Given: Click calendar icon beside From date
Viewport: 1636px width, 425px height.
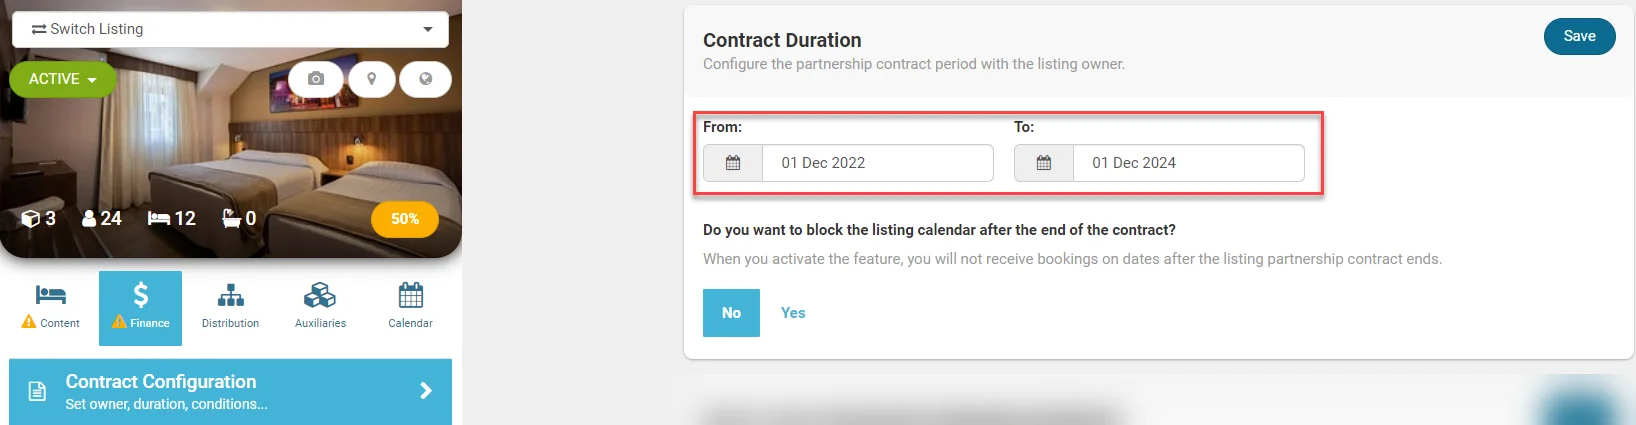Looking at the screenshot, I should pos(733,163).
